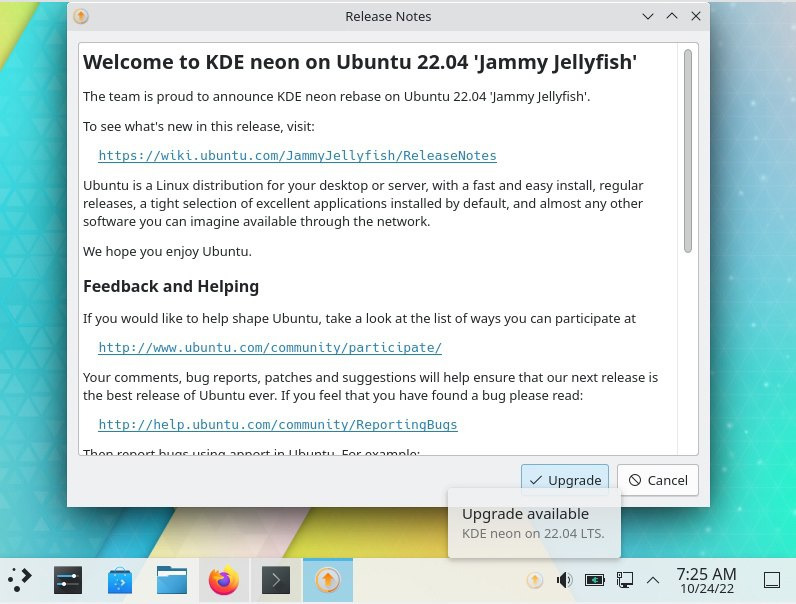Open Dolphin file manager from the taskbar

pyautogui.click(x=172, y=579)
